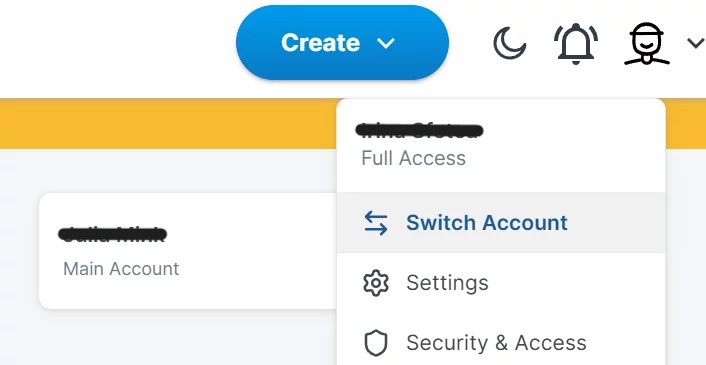
Task: Click the Main Account subtitle text
Action: (x=121, y=269)
